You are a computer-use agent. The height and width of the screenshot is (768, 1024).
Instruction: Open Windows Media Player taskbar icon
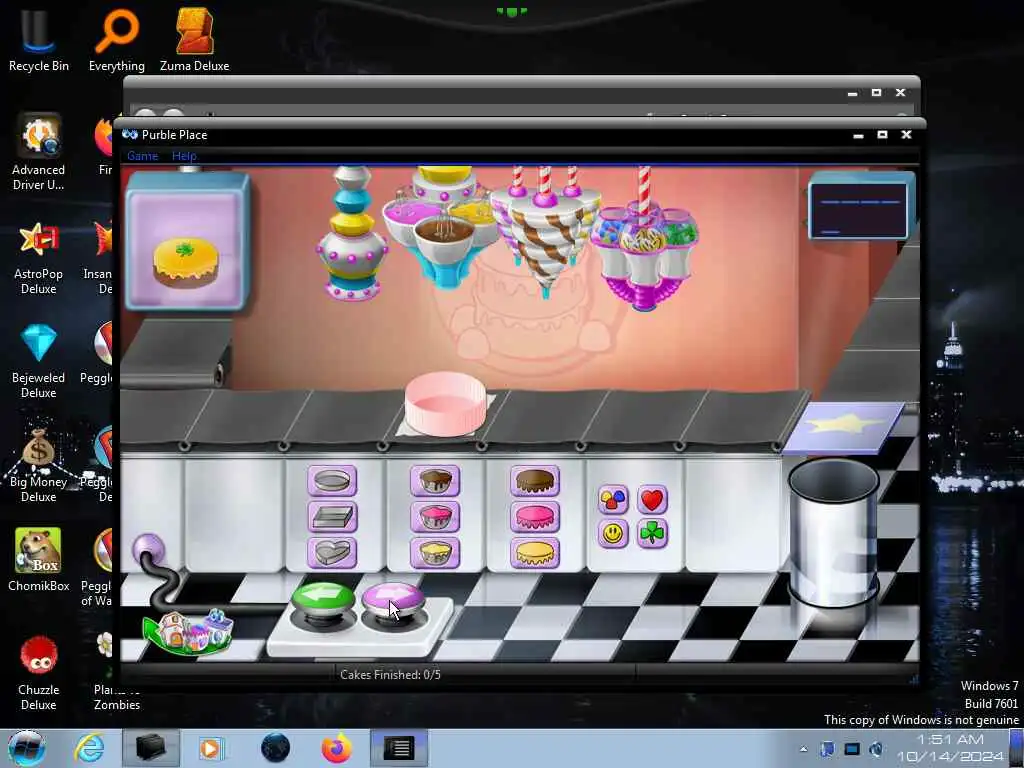pyautogui.click(x=211, y=748)
